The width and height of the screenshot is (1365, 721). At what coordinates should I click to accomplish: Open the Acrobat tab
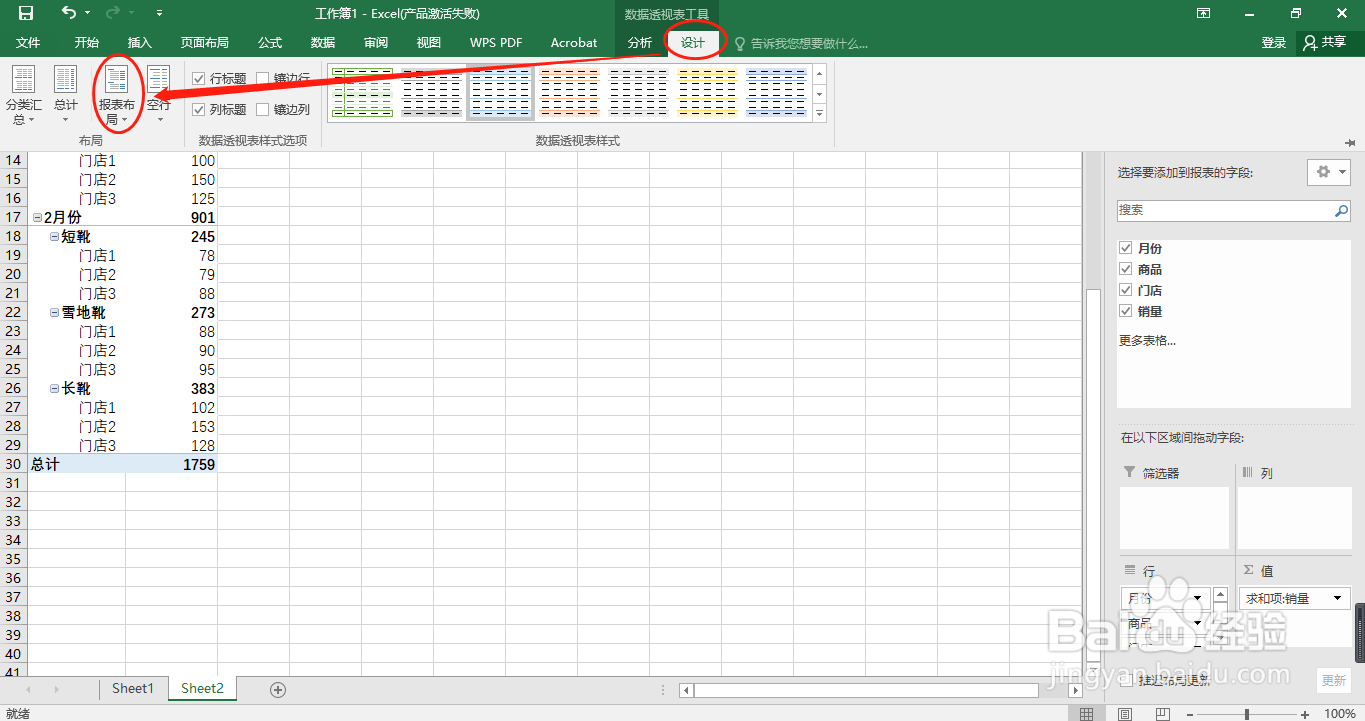(574, 43)
